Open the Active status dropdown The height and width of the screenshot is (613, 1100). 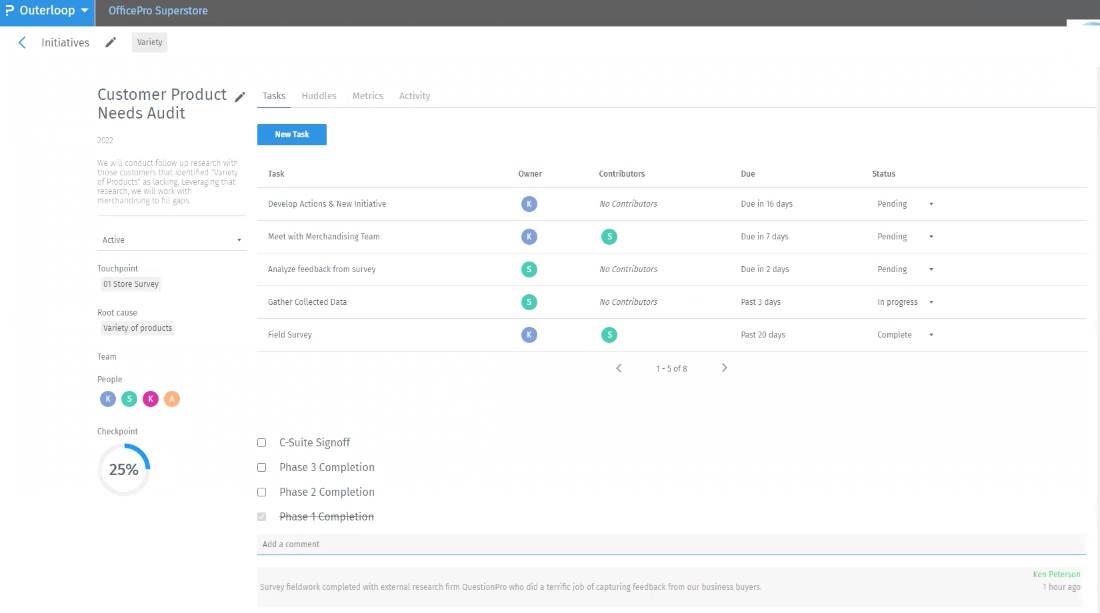[172, 240]
